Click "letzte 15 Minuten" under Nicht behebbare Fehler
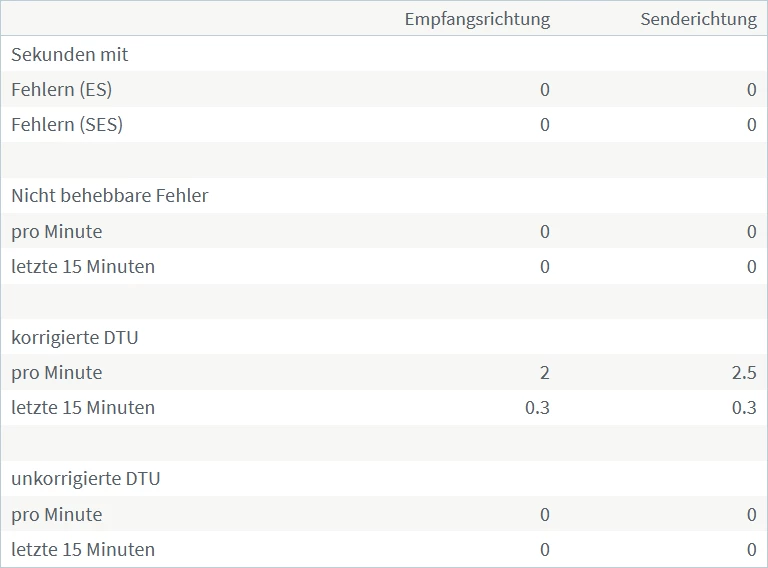This screenshot has height=568, width=768. coord(83,267)
